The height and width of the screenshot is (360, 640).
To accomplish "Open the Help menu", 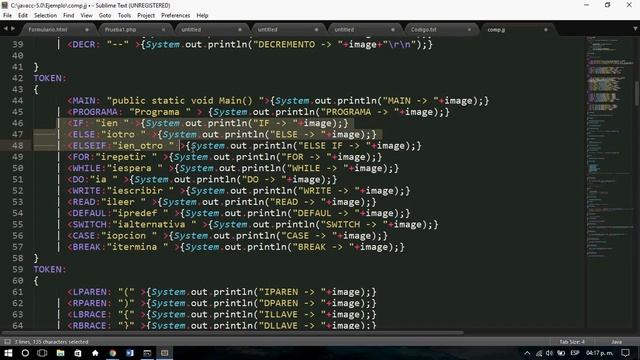I will (x=202, y=16).
